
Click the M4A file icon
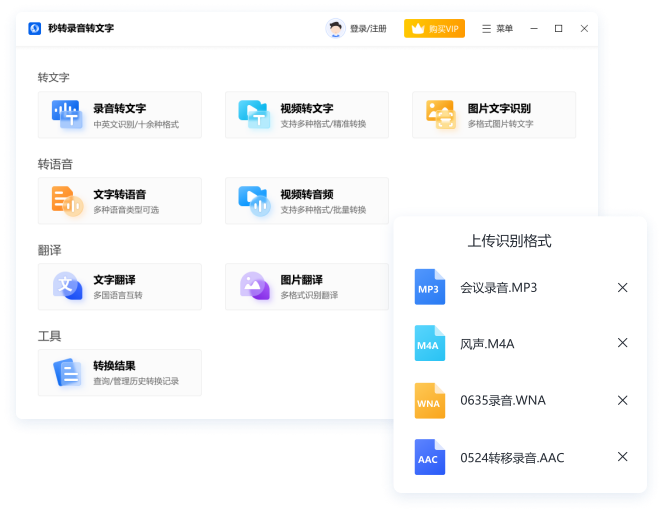click(x=430, y=343)
